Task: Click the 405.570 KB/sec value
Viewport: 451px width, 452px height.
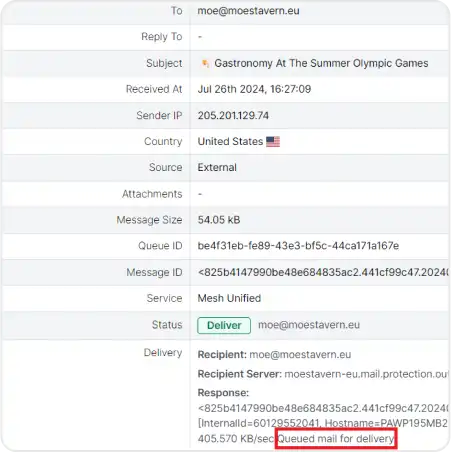Action: click(x=236, y=439)
